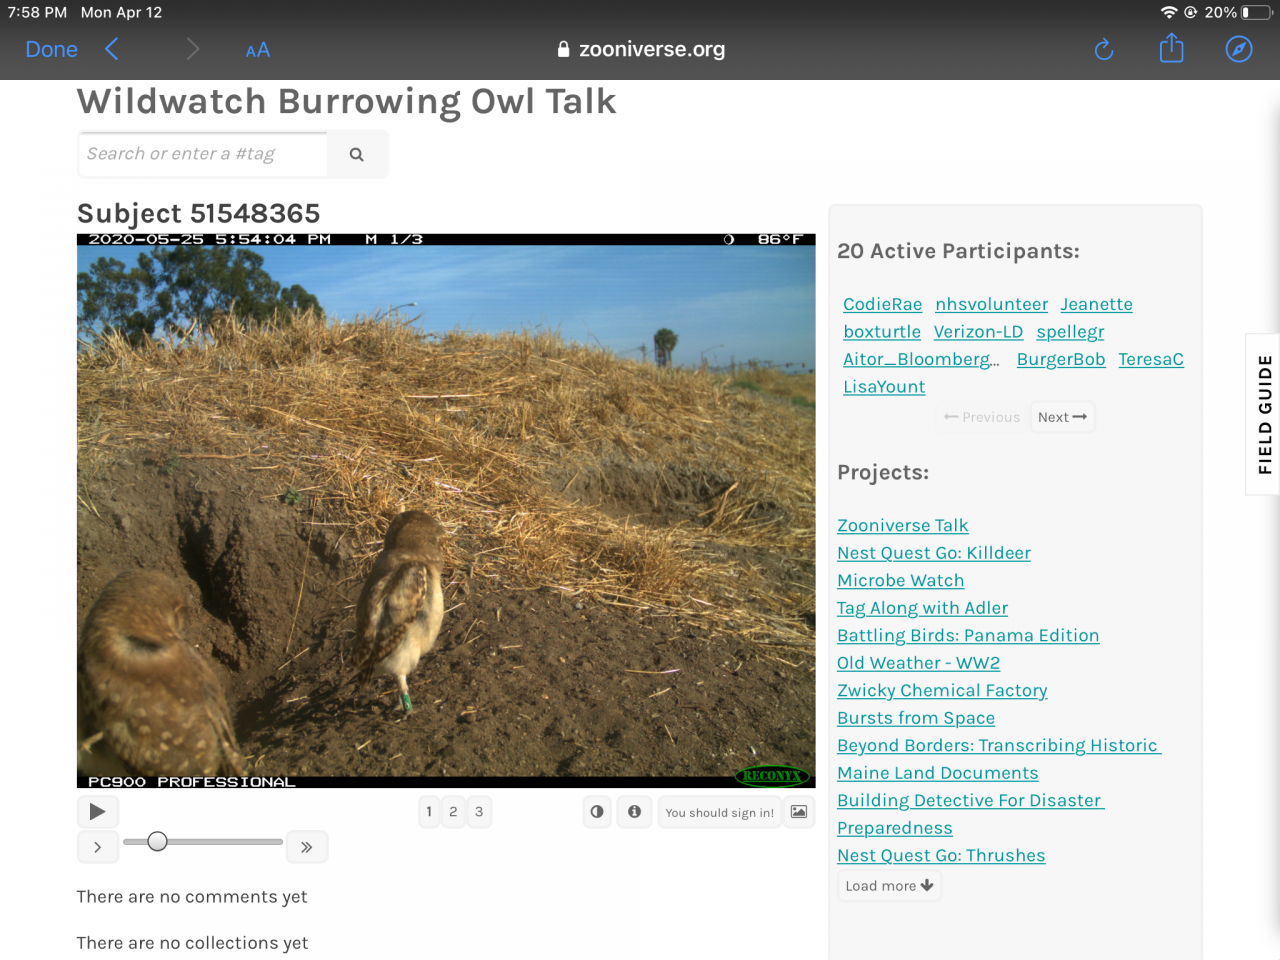The height and width of the screenshot is (960, 1280).
Task: Click the Wildwatch Burrowing Owl Talk title
Action: (346, 102)
